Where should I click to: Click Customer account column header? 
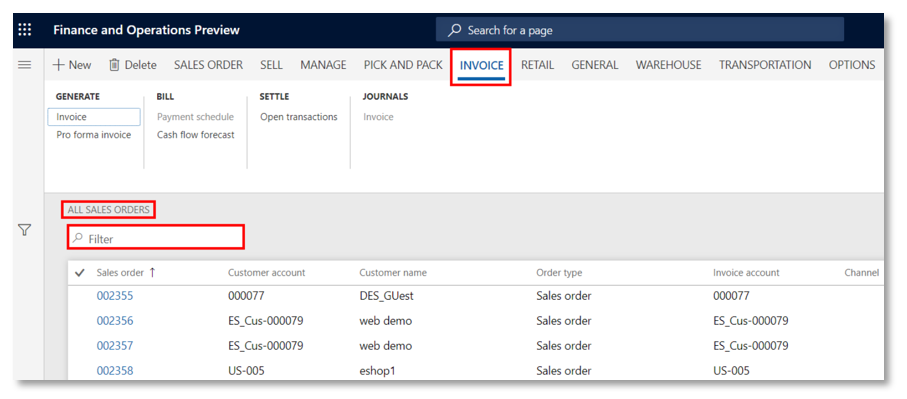pyautogui.click(x=266, y=272)
